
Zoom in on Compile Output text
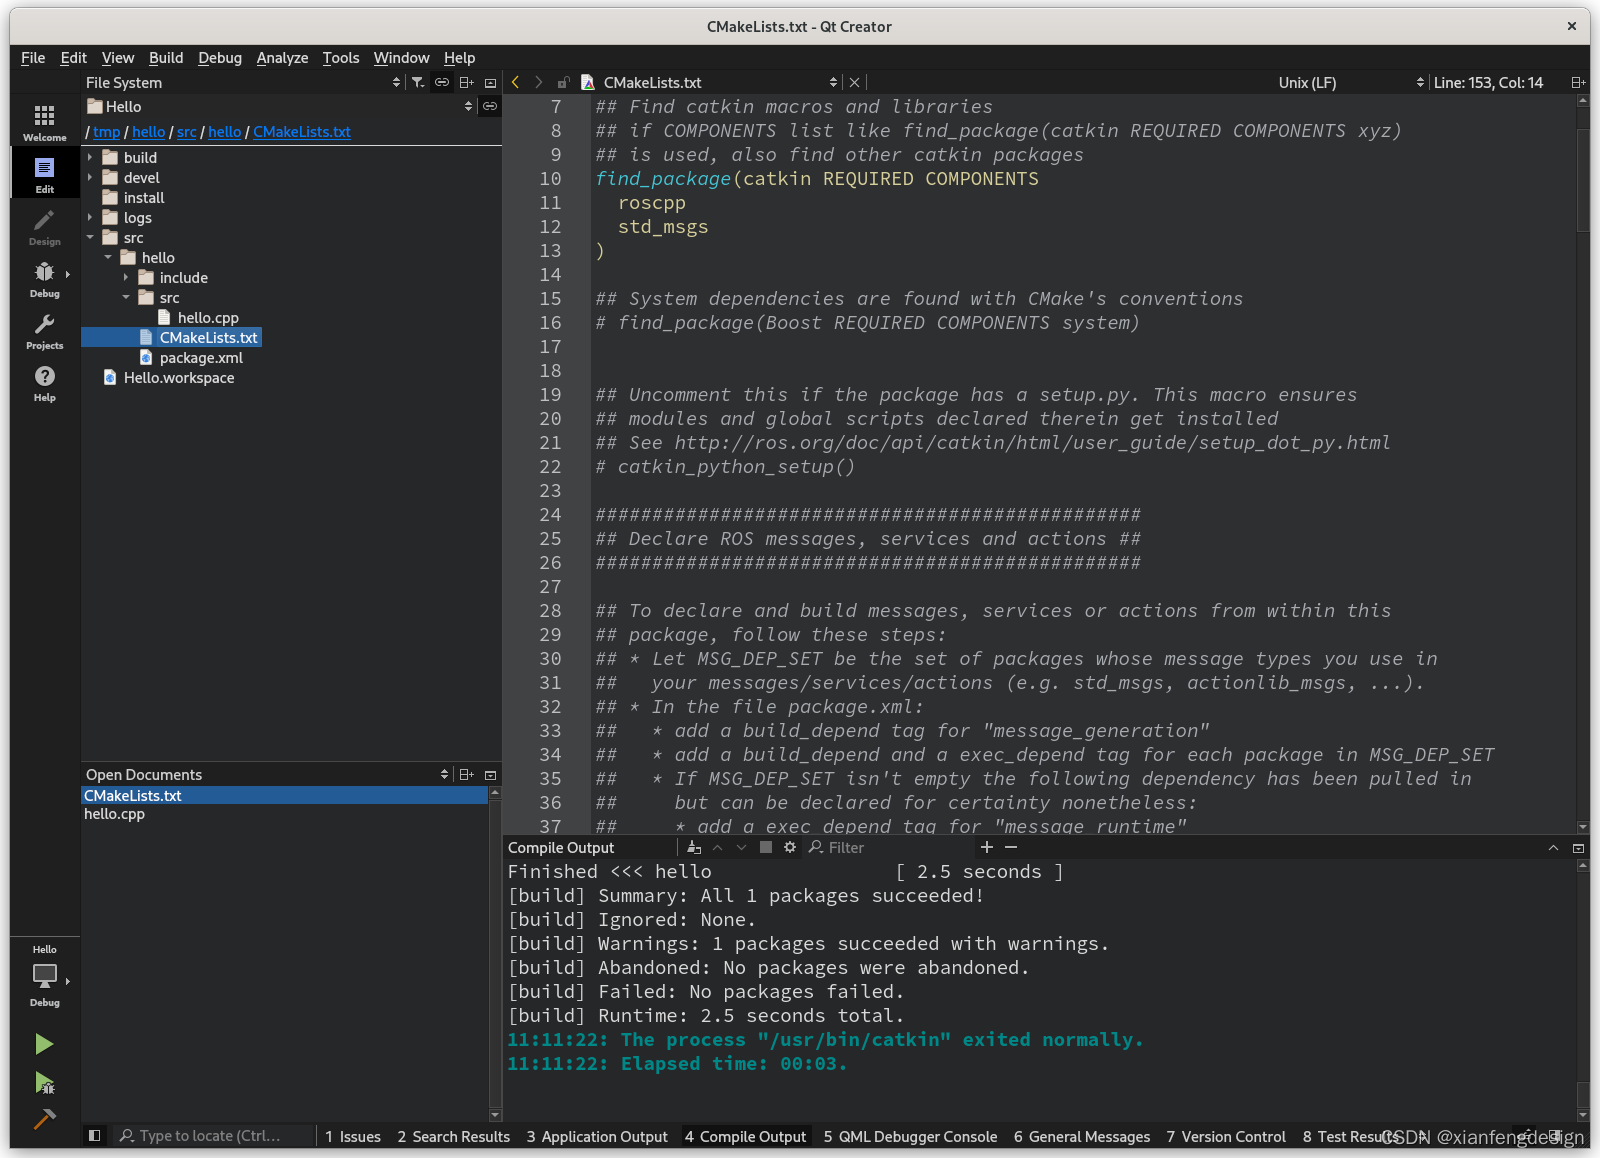click(x=987, y=847)
